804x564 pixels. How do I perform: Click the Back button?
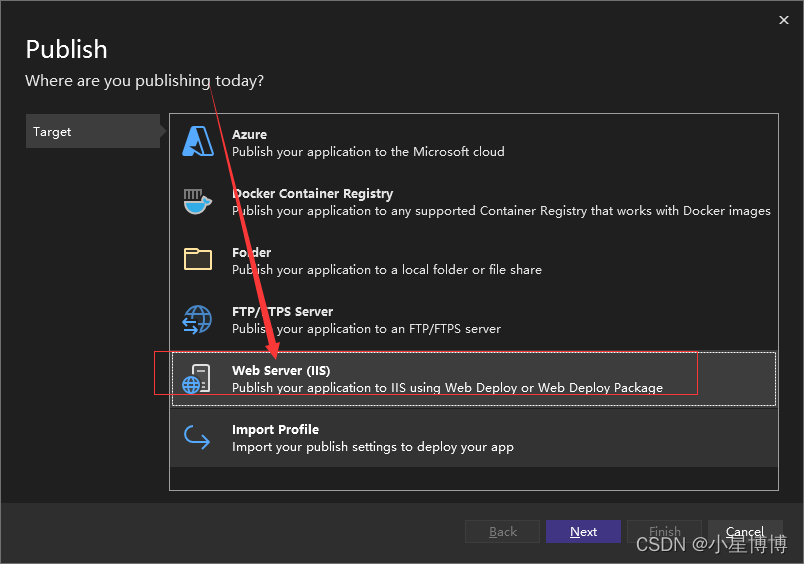(502, 532)
